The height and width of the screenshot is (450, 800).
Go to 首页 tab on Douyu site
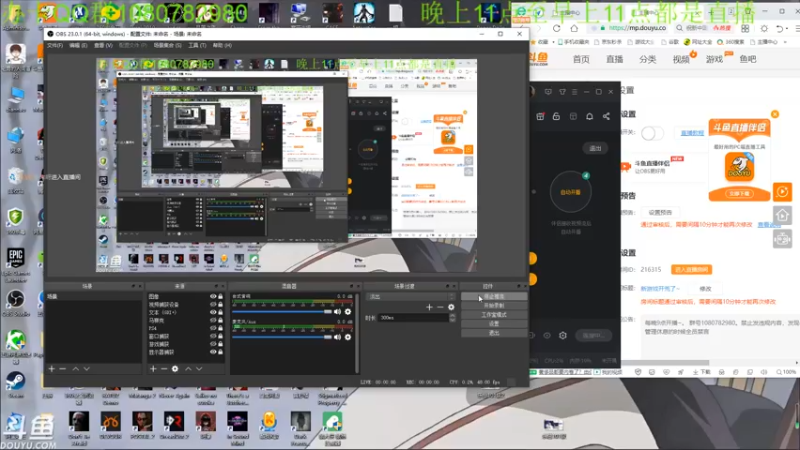click(581, 59)
